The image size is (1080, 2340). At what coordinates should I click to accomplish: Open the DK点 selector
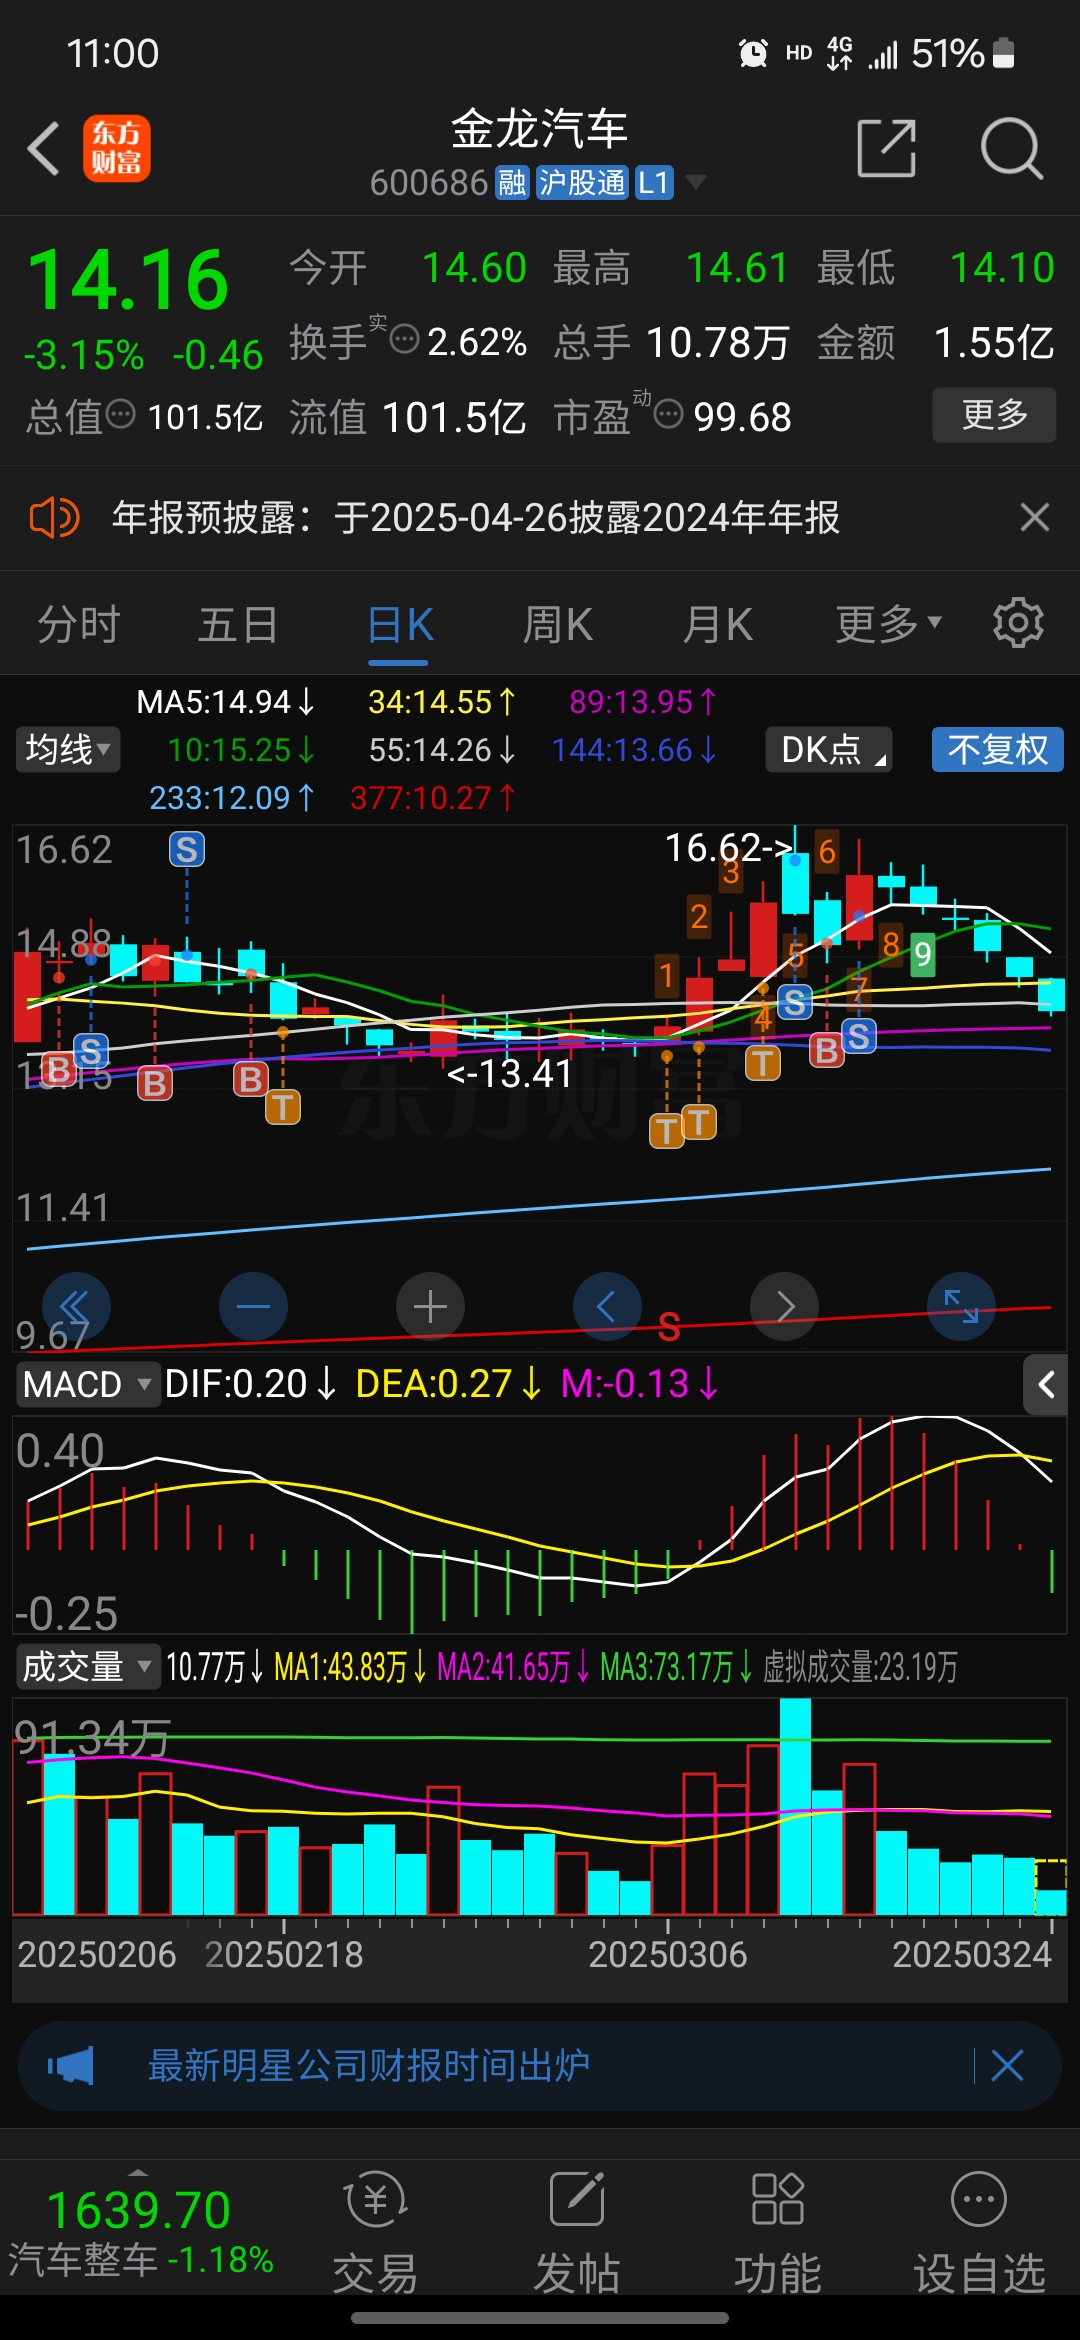(x=829, y=749)
